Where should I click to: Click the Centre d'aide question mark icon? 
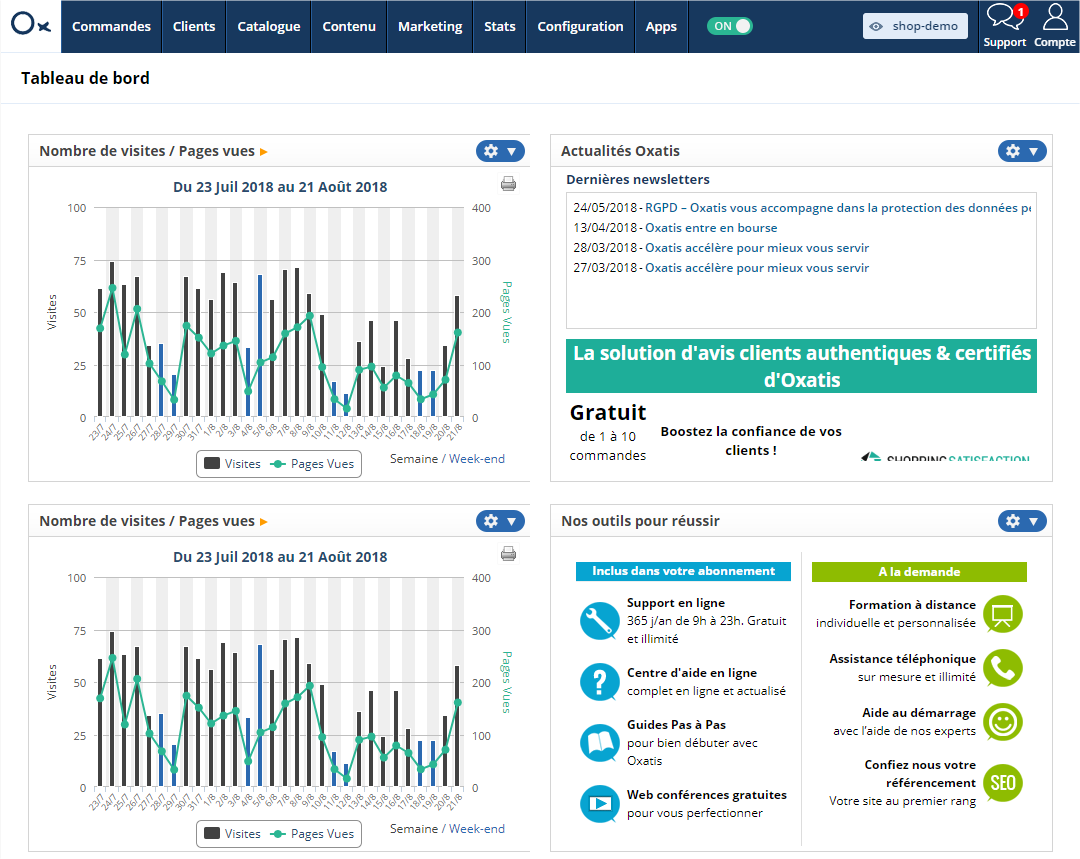coord(599,681)
